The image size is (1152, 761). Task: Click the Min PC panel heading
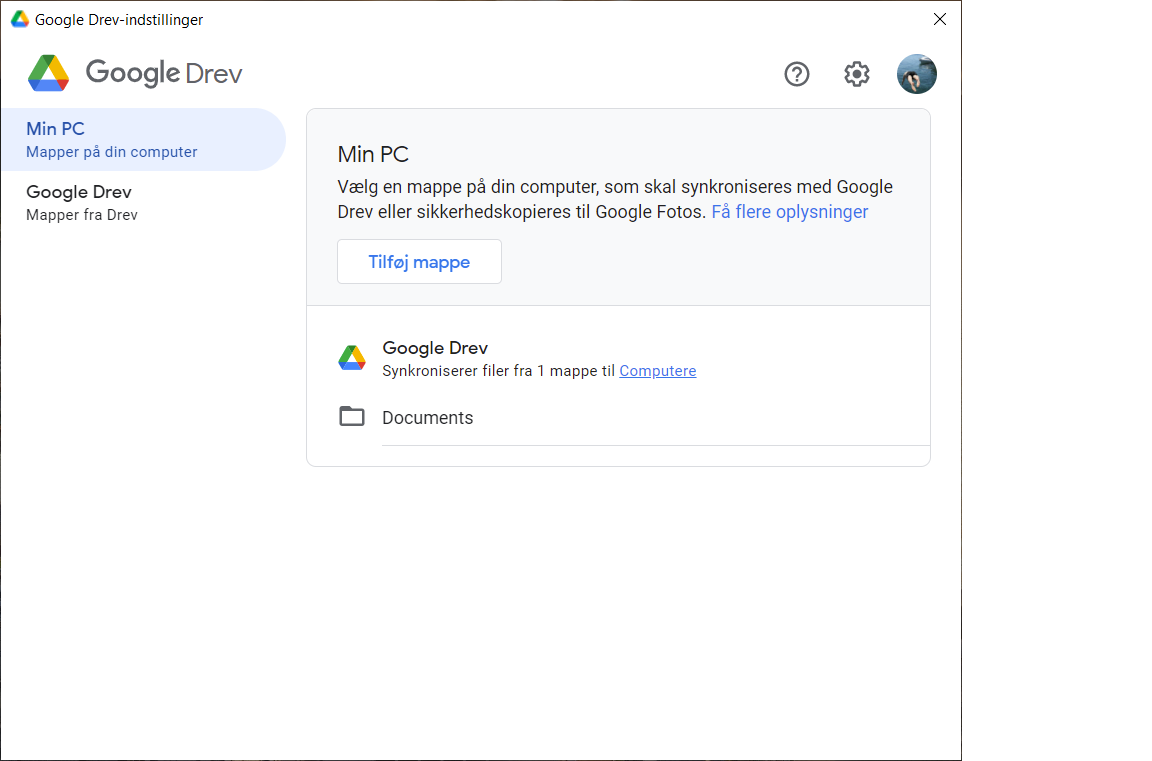[373, 154]
